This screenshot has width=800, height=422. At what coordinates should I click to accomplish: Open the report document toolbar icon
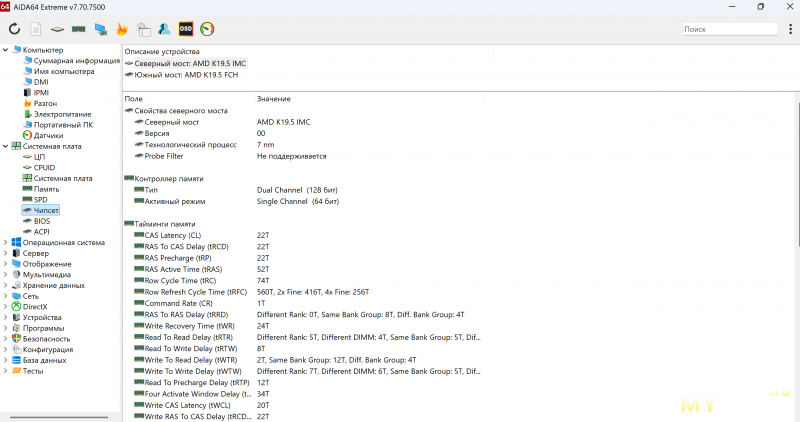coord(36,29)
